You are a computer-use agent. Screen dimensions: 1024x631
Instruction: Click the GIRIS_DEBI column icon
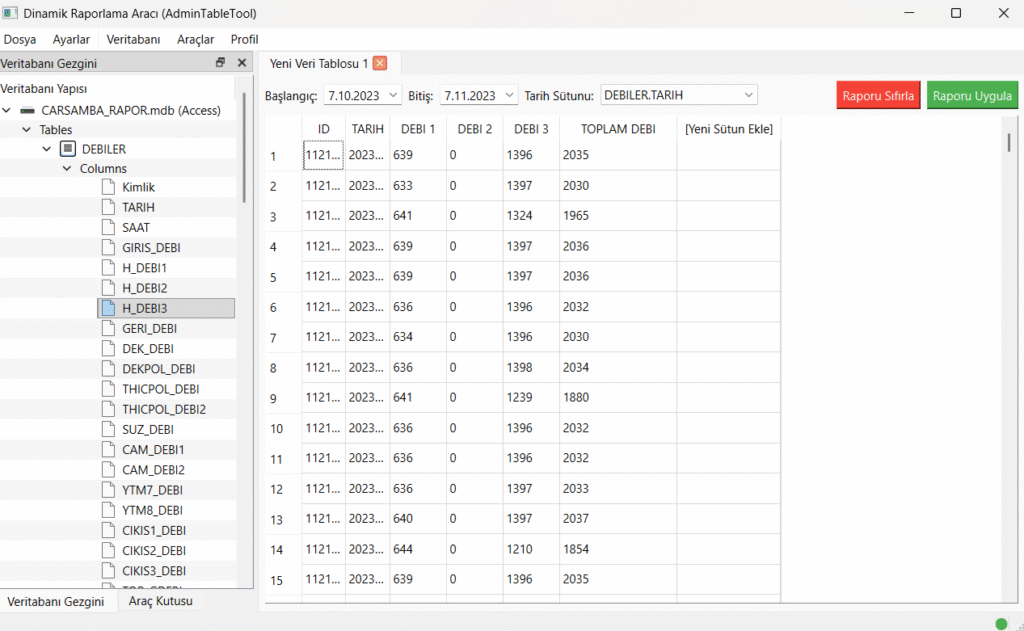point(109,247)
